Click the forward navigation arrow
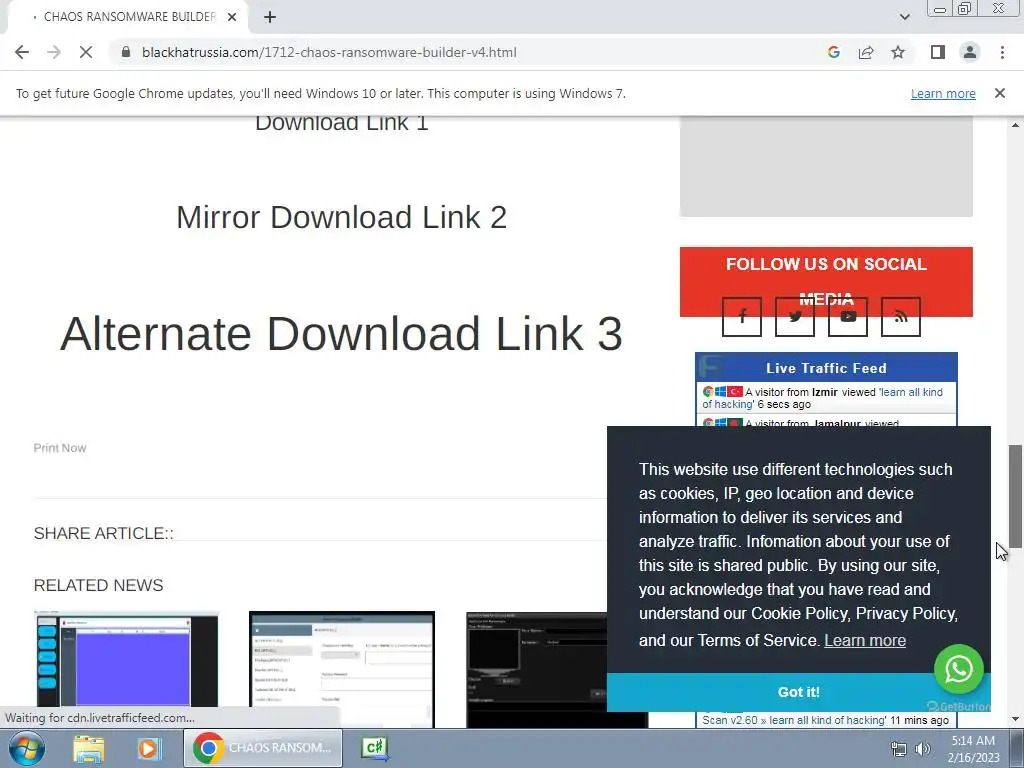The image size is (1024, 768). point(54,52)
